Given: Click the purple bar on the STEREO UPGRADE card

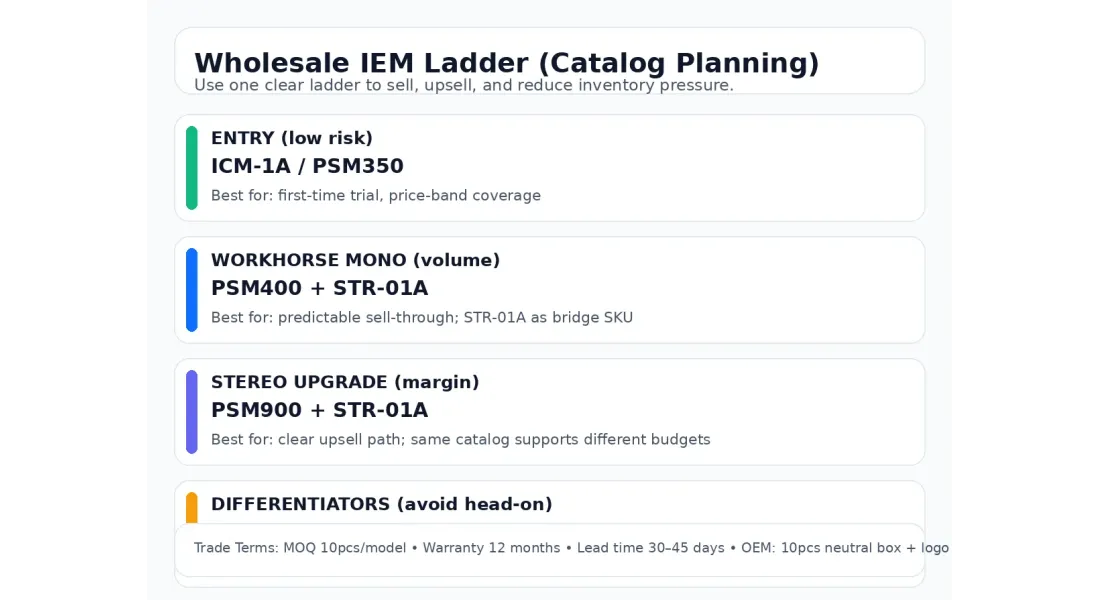Looking at the screenshot, I should coord(192,412).
